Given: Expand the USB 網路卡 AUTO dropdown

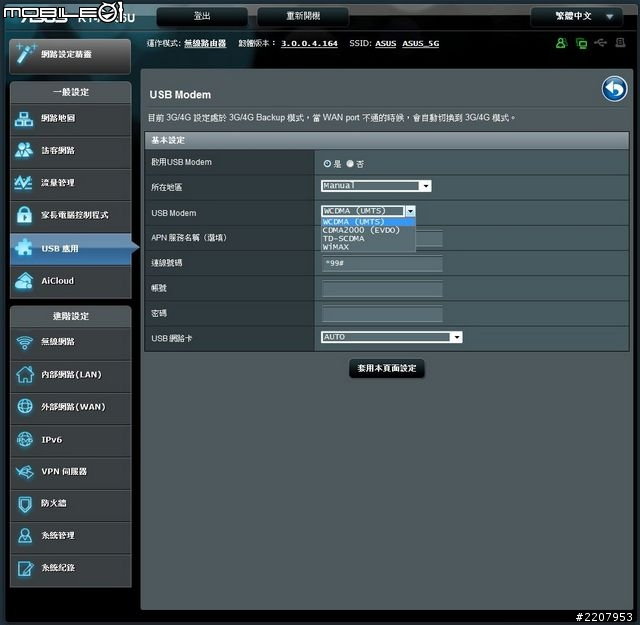Looking at the screenshot, I should pos(392,337).
